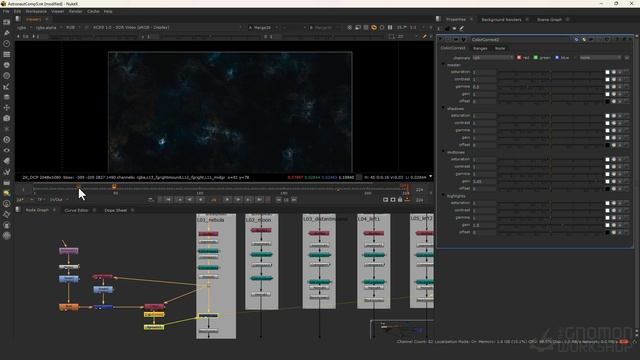
Task: Click the master contrast slider track
Action: click(x=550, y=80)
